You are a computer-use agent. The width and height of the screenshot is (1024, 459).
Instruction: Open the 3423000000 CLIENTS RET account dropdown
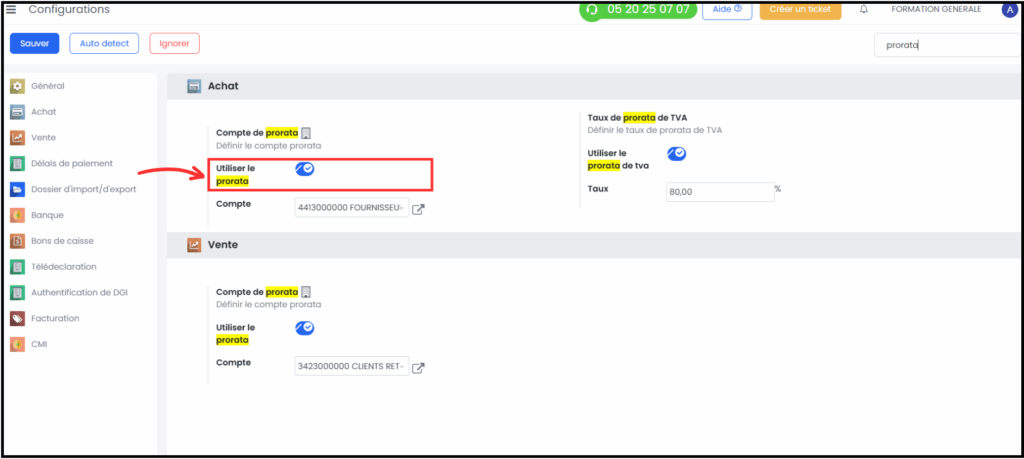[x=352, y=366]
